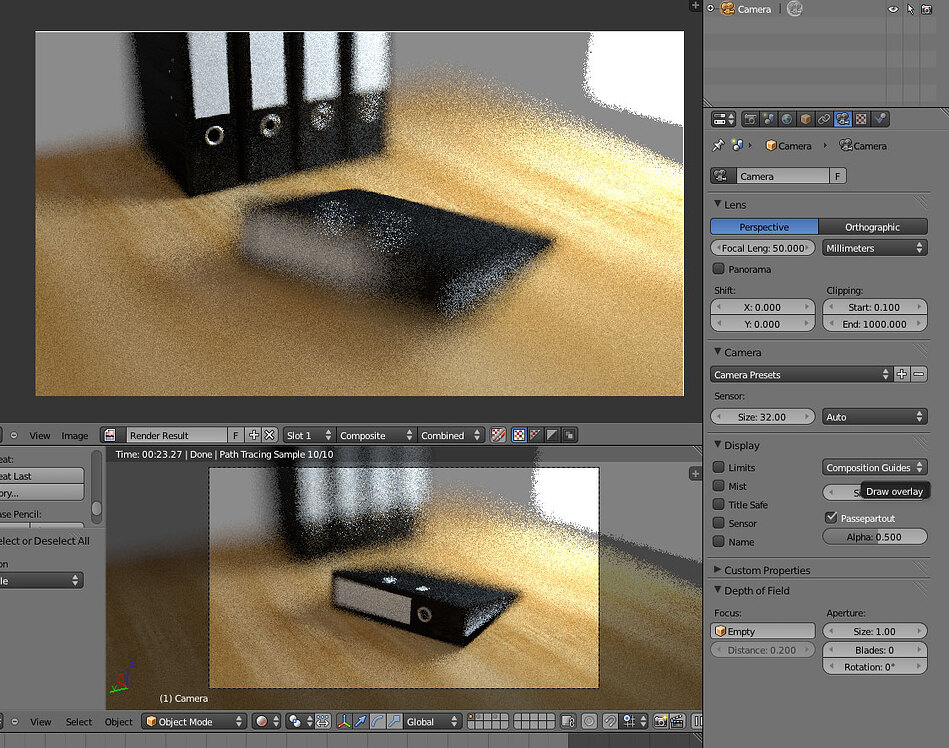The image size is (949, 748).
Task: Enable the Mist checkbox
Action: pos(718,486)
